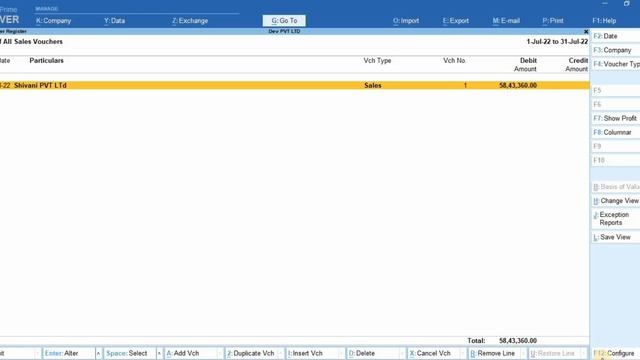Click B: Basis of Values button
640x360 pixels.
pyautogui.click(x=616, y=187)
